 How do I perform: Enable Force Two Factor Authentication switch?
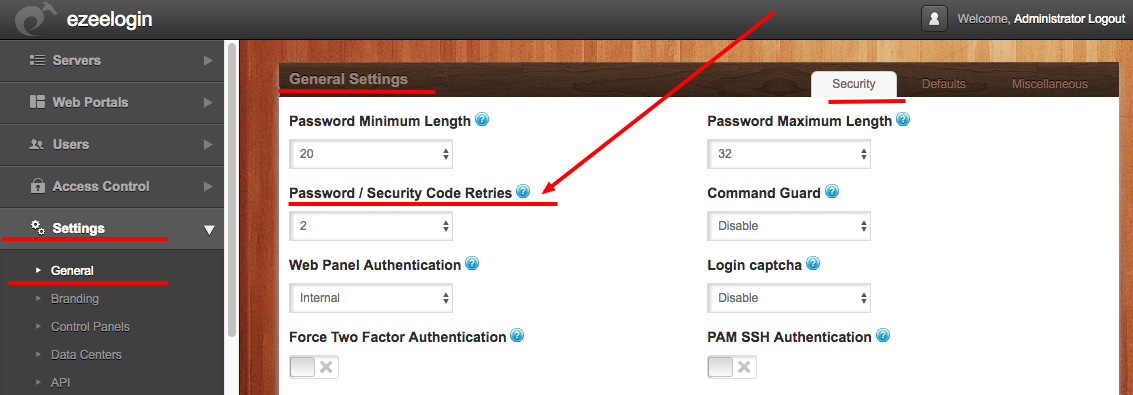(314, 367)
